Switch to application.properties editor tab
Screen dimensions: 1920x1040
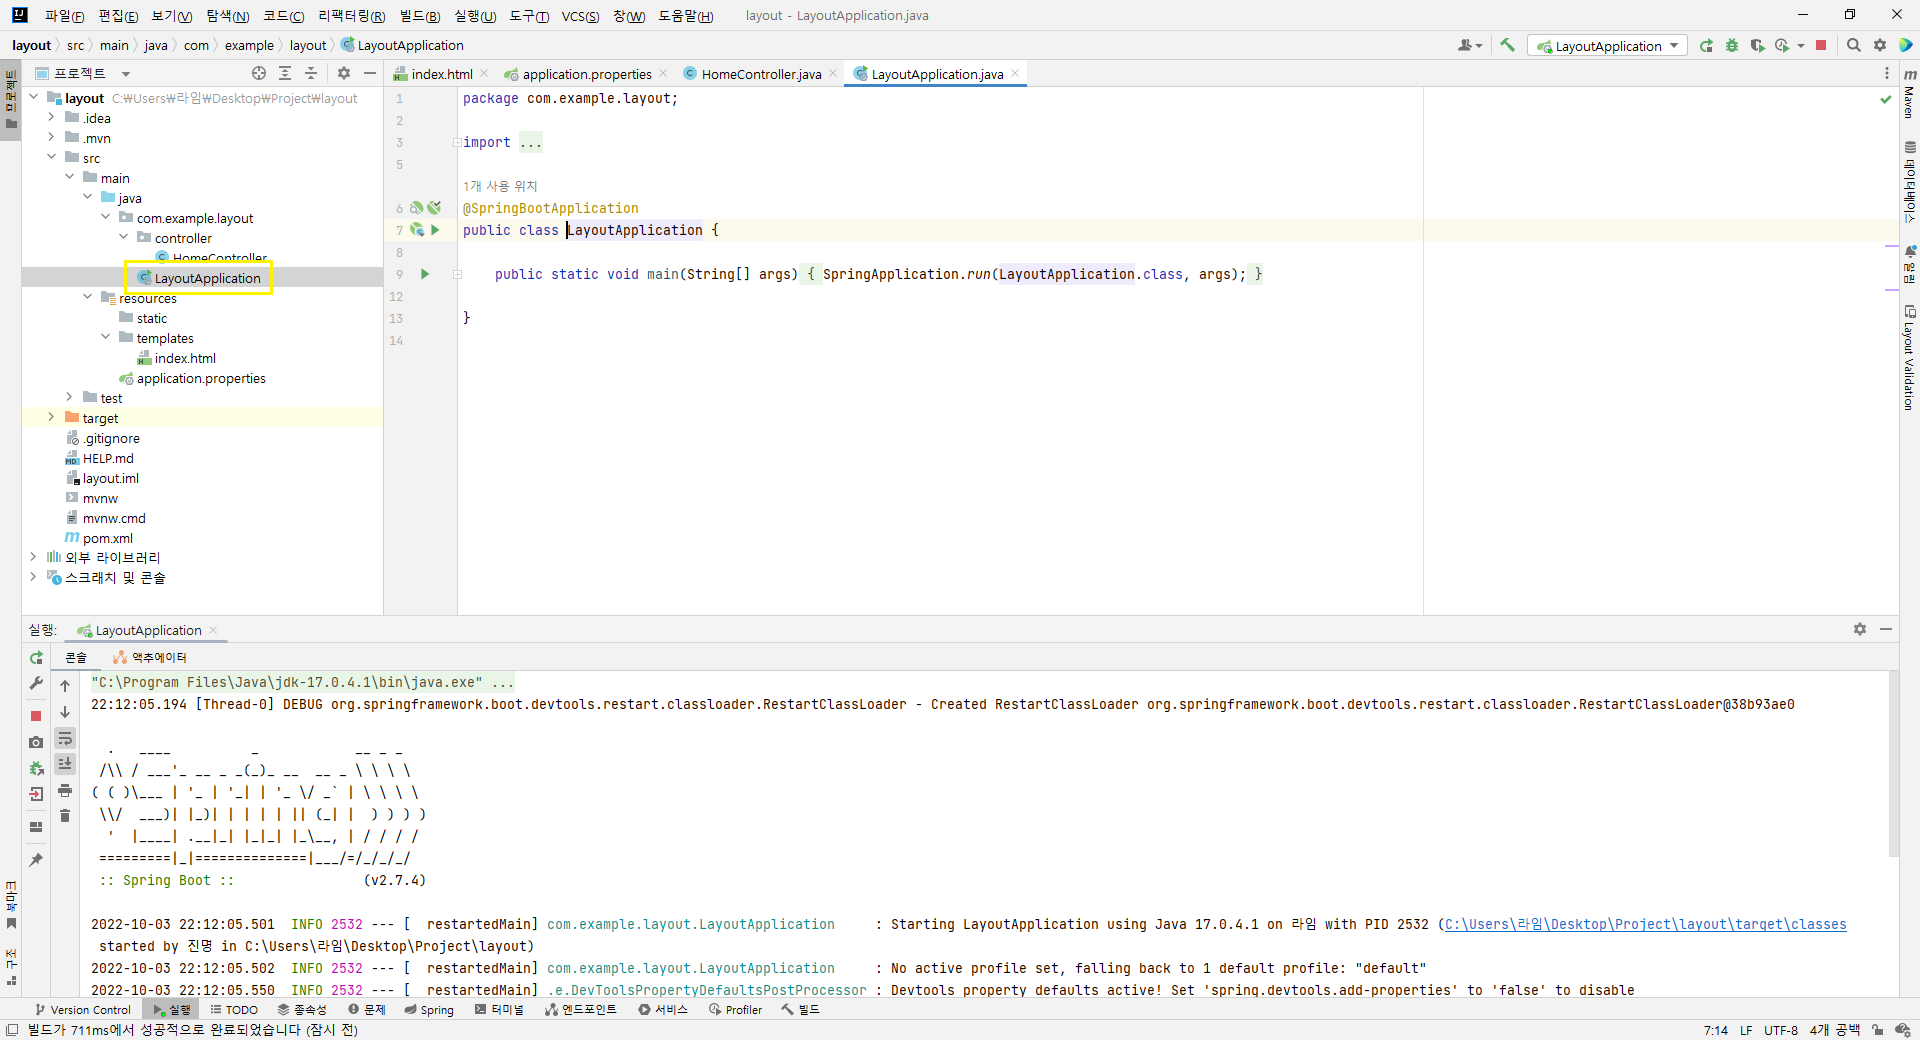[x=586, y=74]
